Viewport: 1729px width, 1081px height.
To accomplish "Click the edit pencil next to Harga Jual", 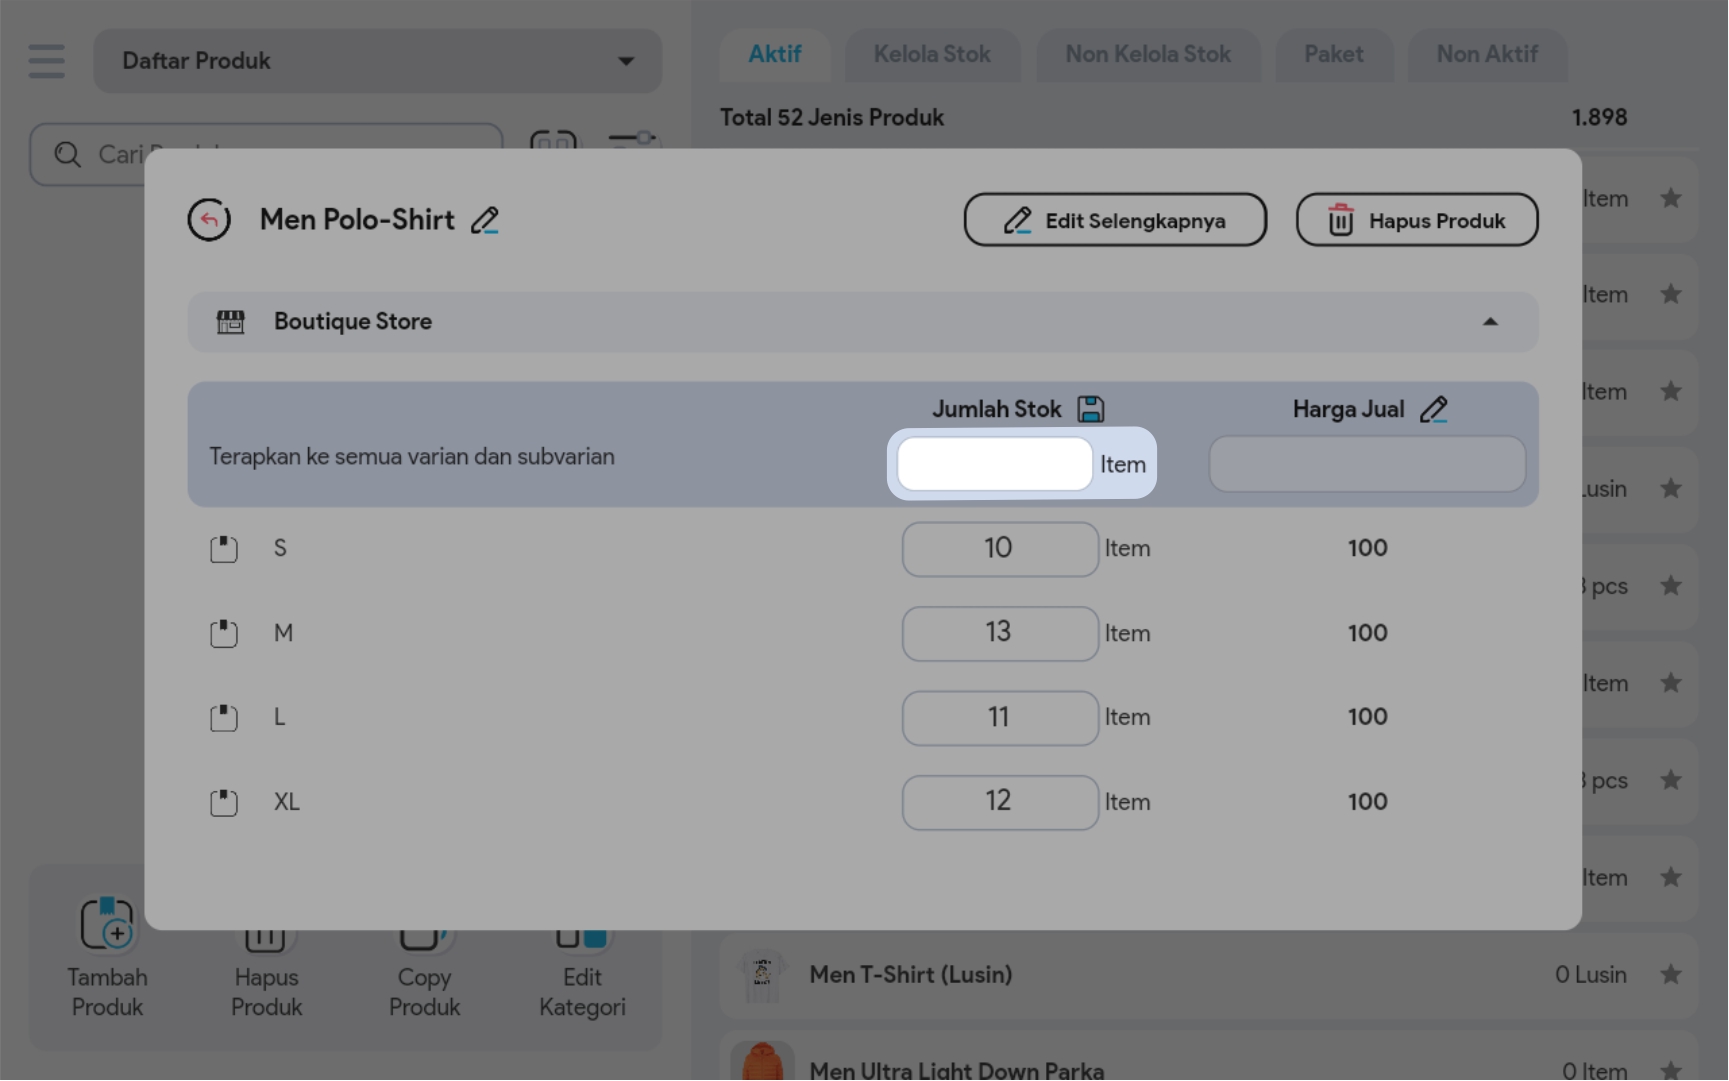I will (1433, 409).
